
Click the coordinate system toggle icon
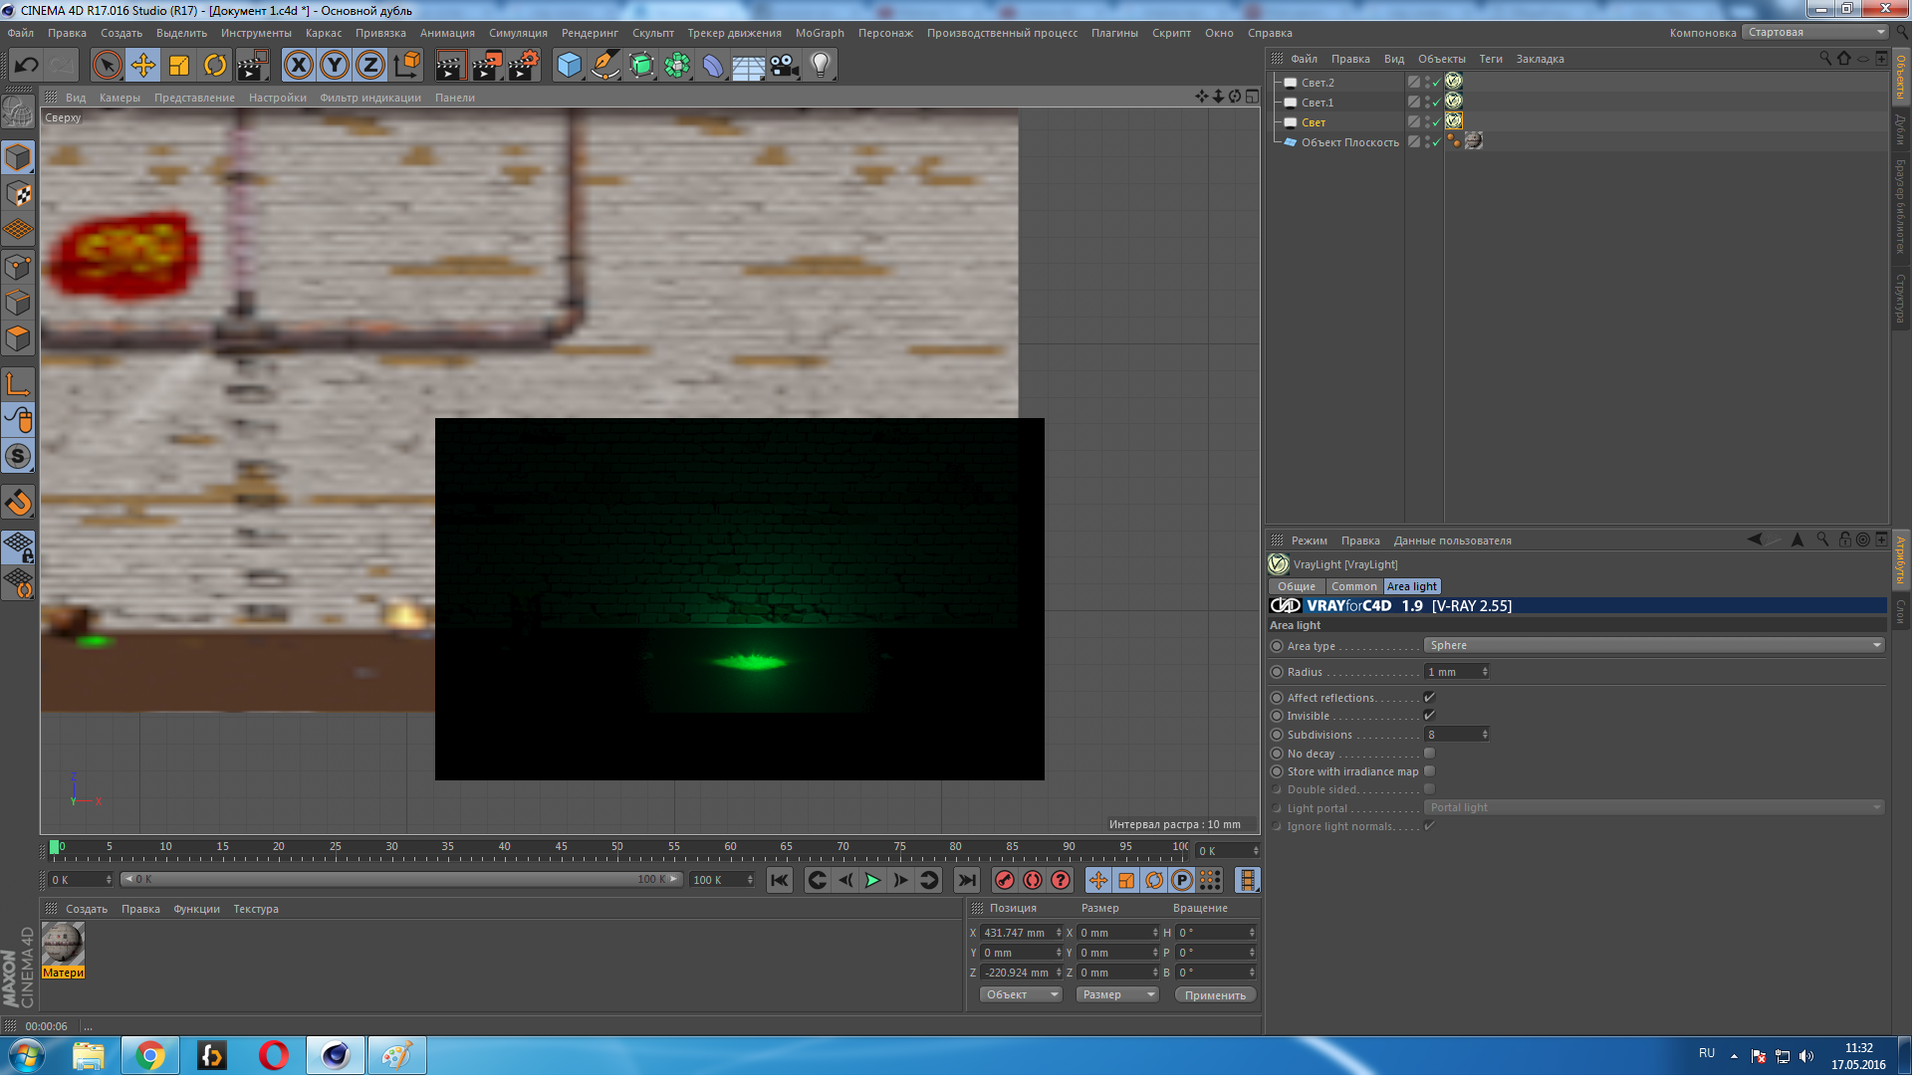[406, 66]
